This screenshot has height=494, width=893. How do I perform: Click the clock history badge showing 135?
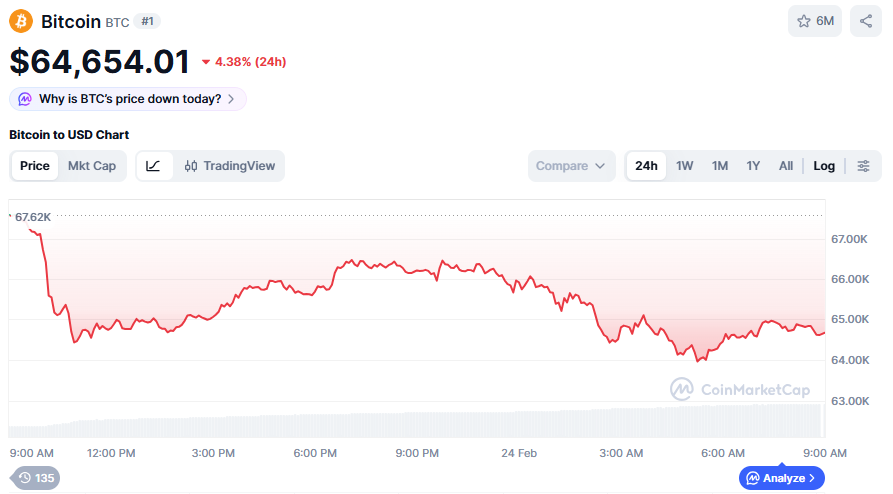click(x=36, y=478)
